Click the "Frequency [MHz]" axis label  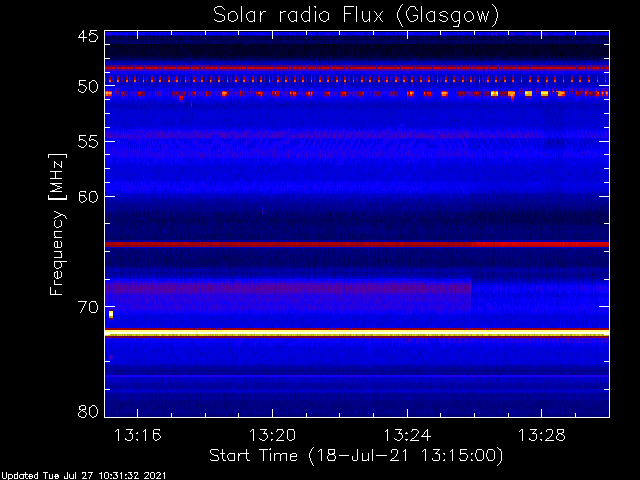click(57, 224)
